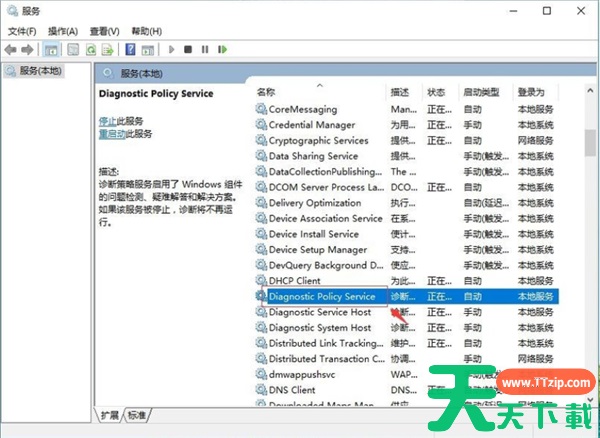Select the Diagnostic Service Host row
The height and width of the screenshot is (438, 600).
[407, 312]
